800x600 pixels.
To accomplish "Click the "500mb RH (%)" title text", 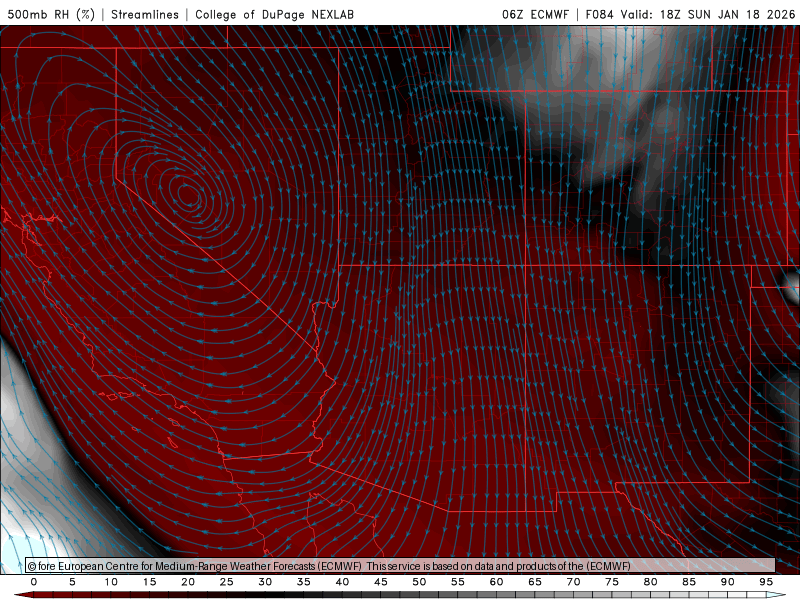I will [51, 14].
